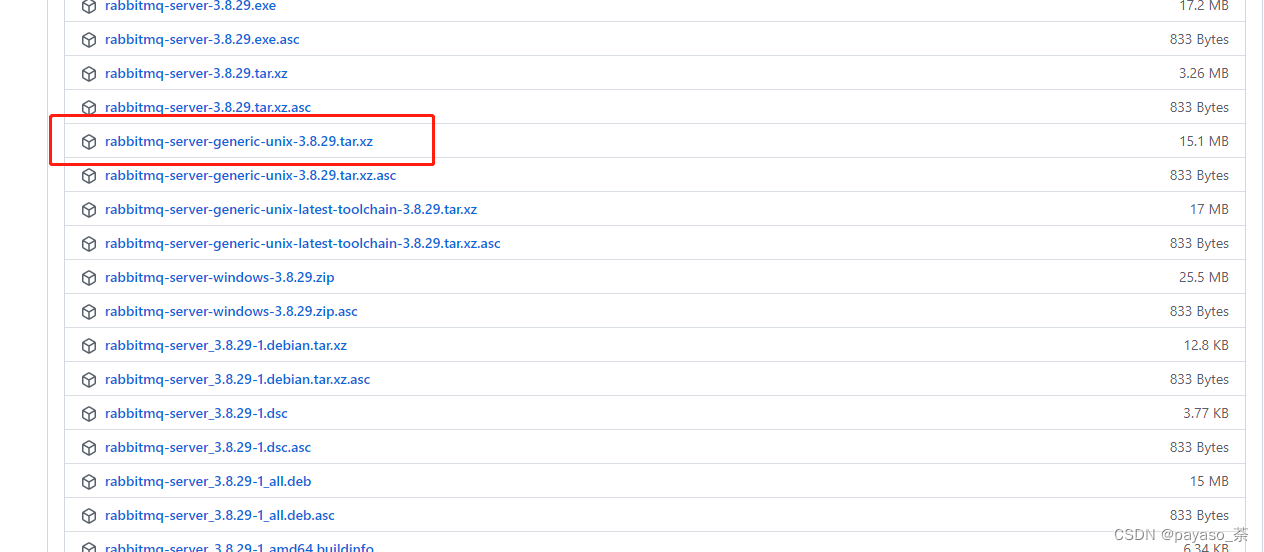Click 12.8 KB size of debian.tar.xz
1264x552 pixels.
(x=1206, y=346)
